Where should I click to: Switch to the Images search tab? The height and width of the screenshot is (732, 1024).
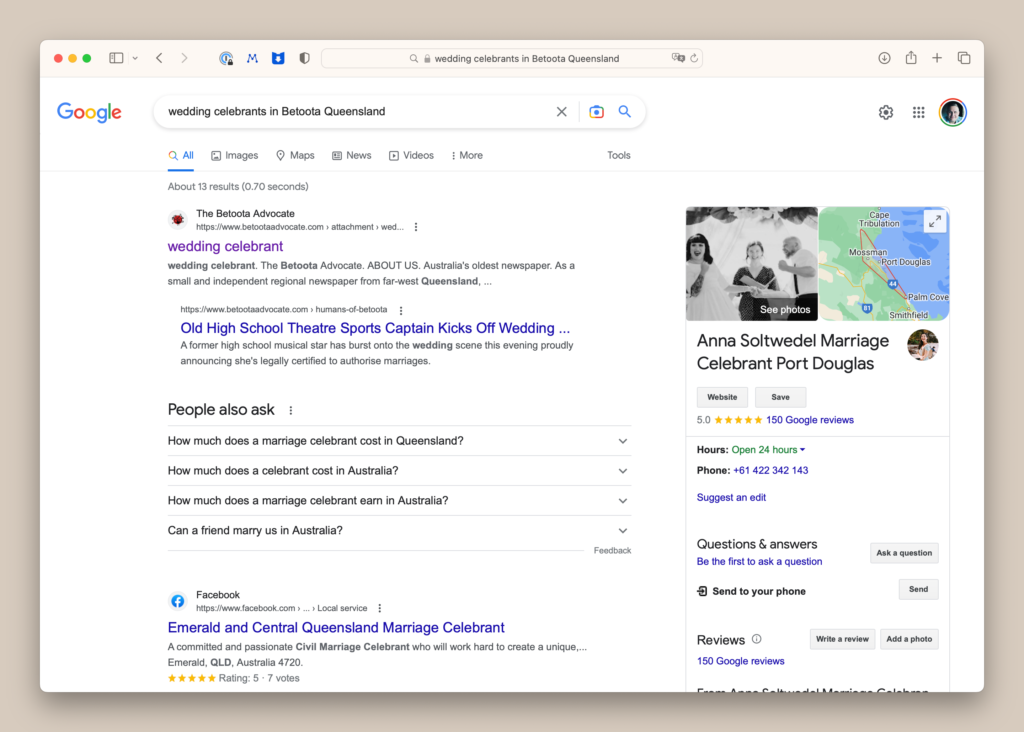pyautogui.click(x=234, y=156)
